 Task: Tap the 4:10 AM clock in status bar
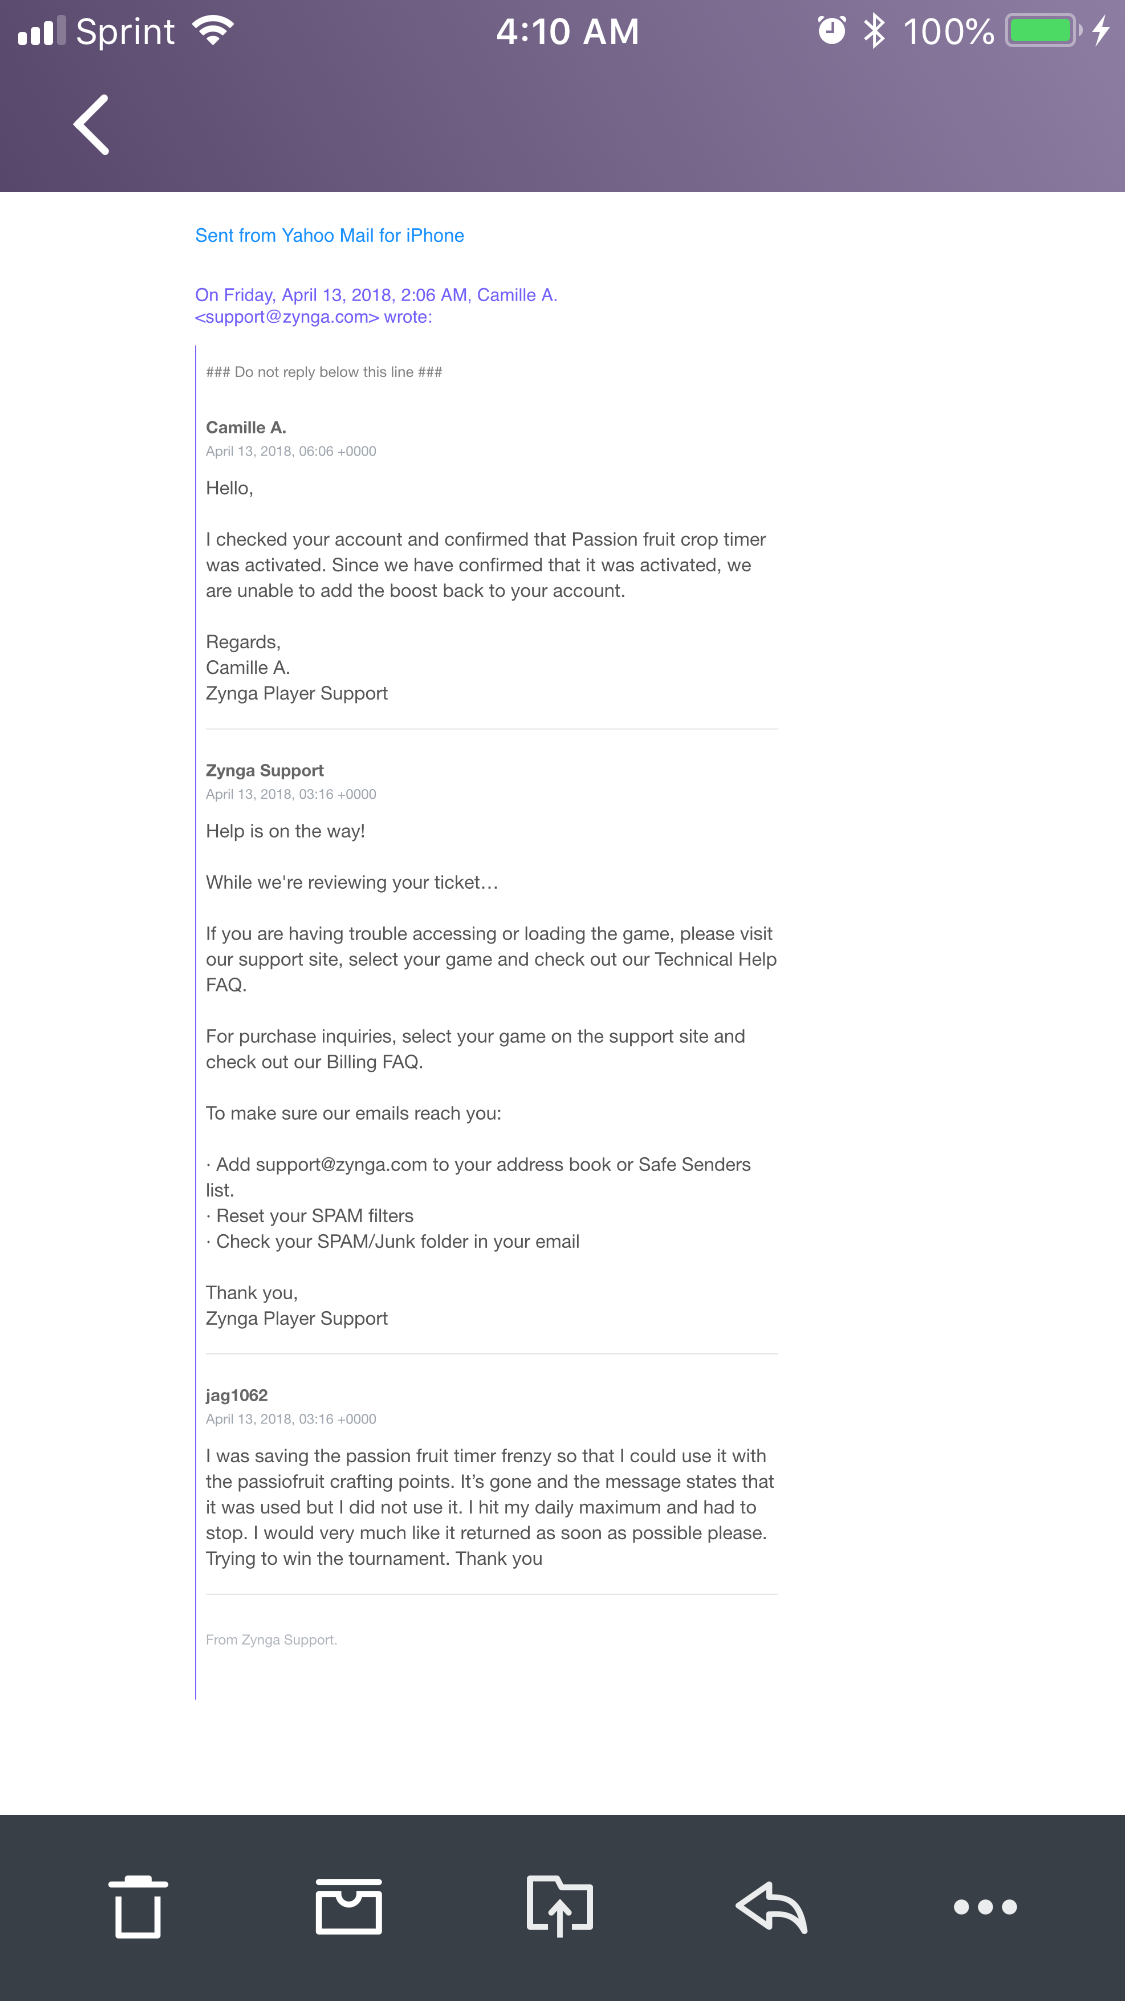coord(569,31)
